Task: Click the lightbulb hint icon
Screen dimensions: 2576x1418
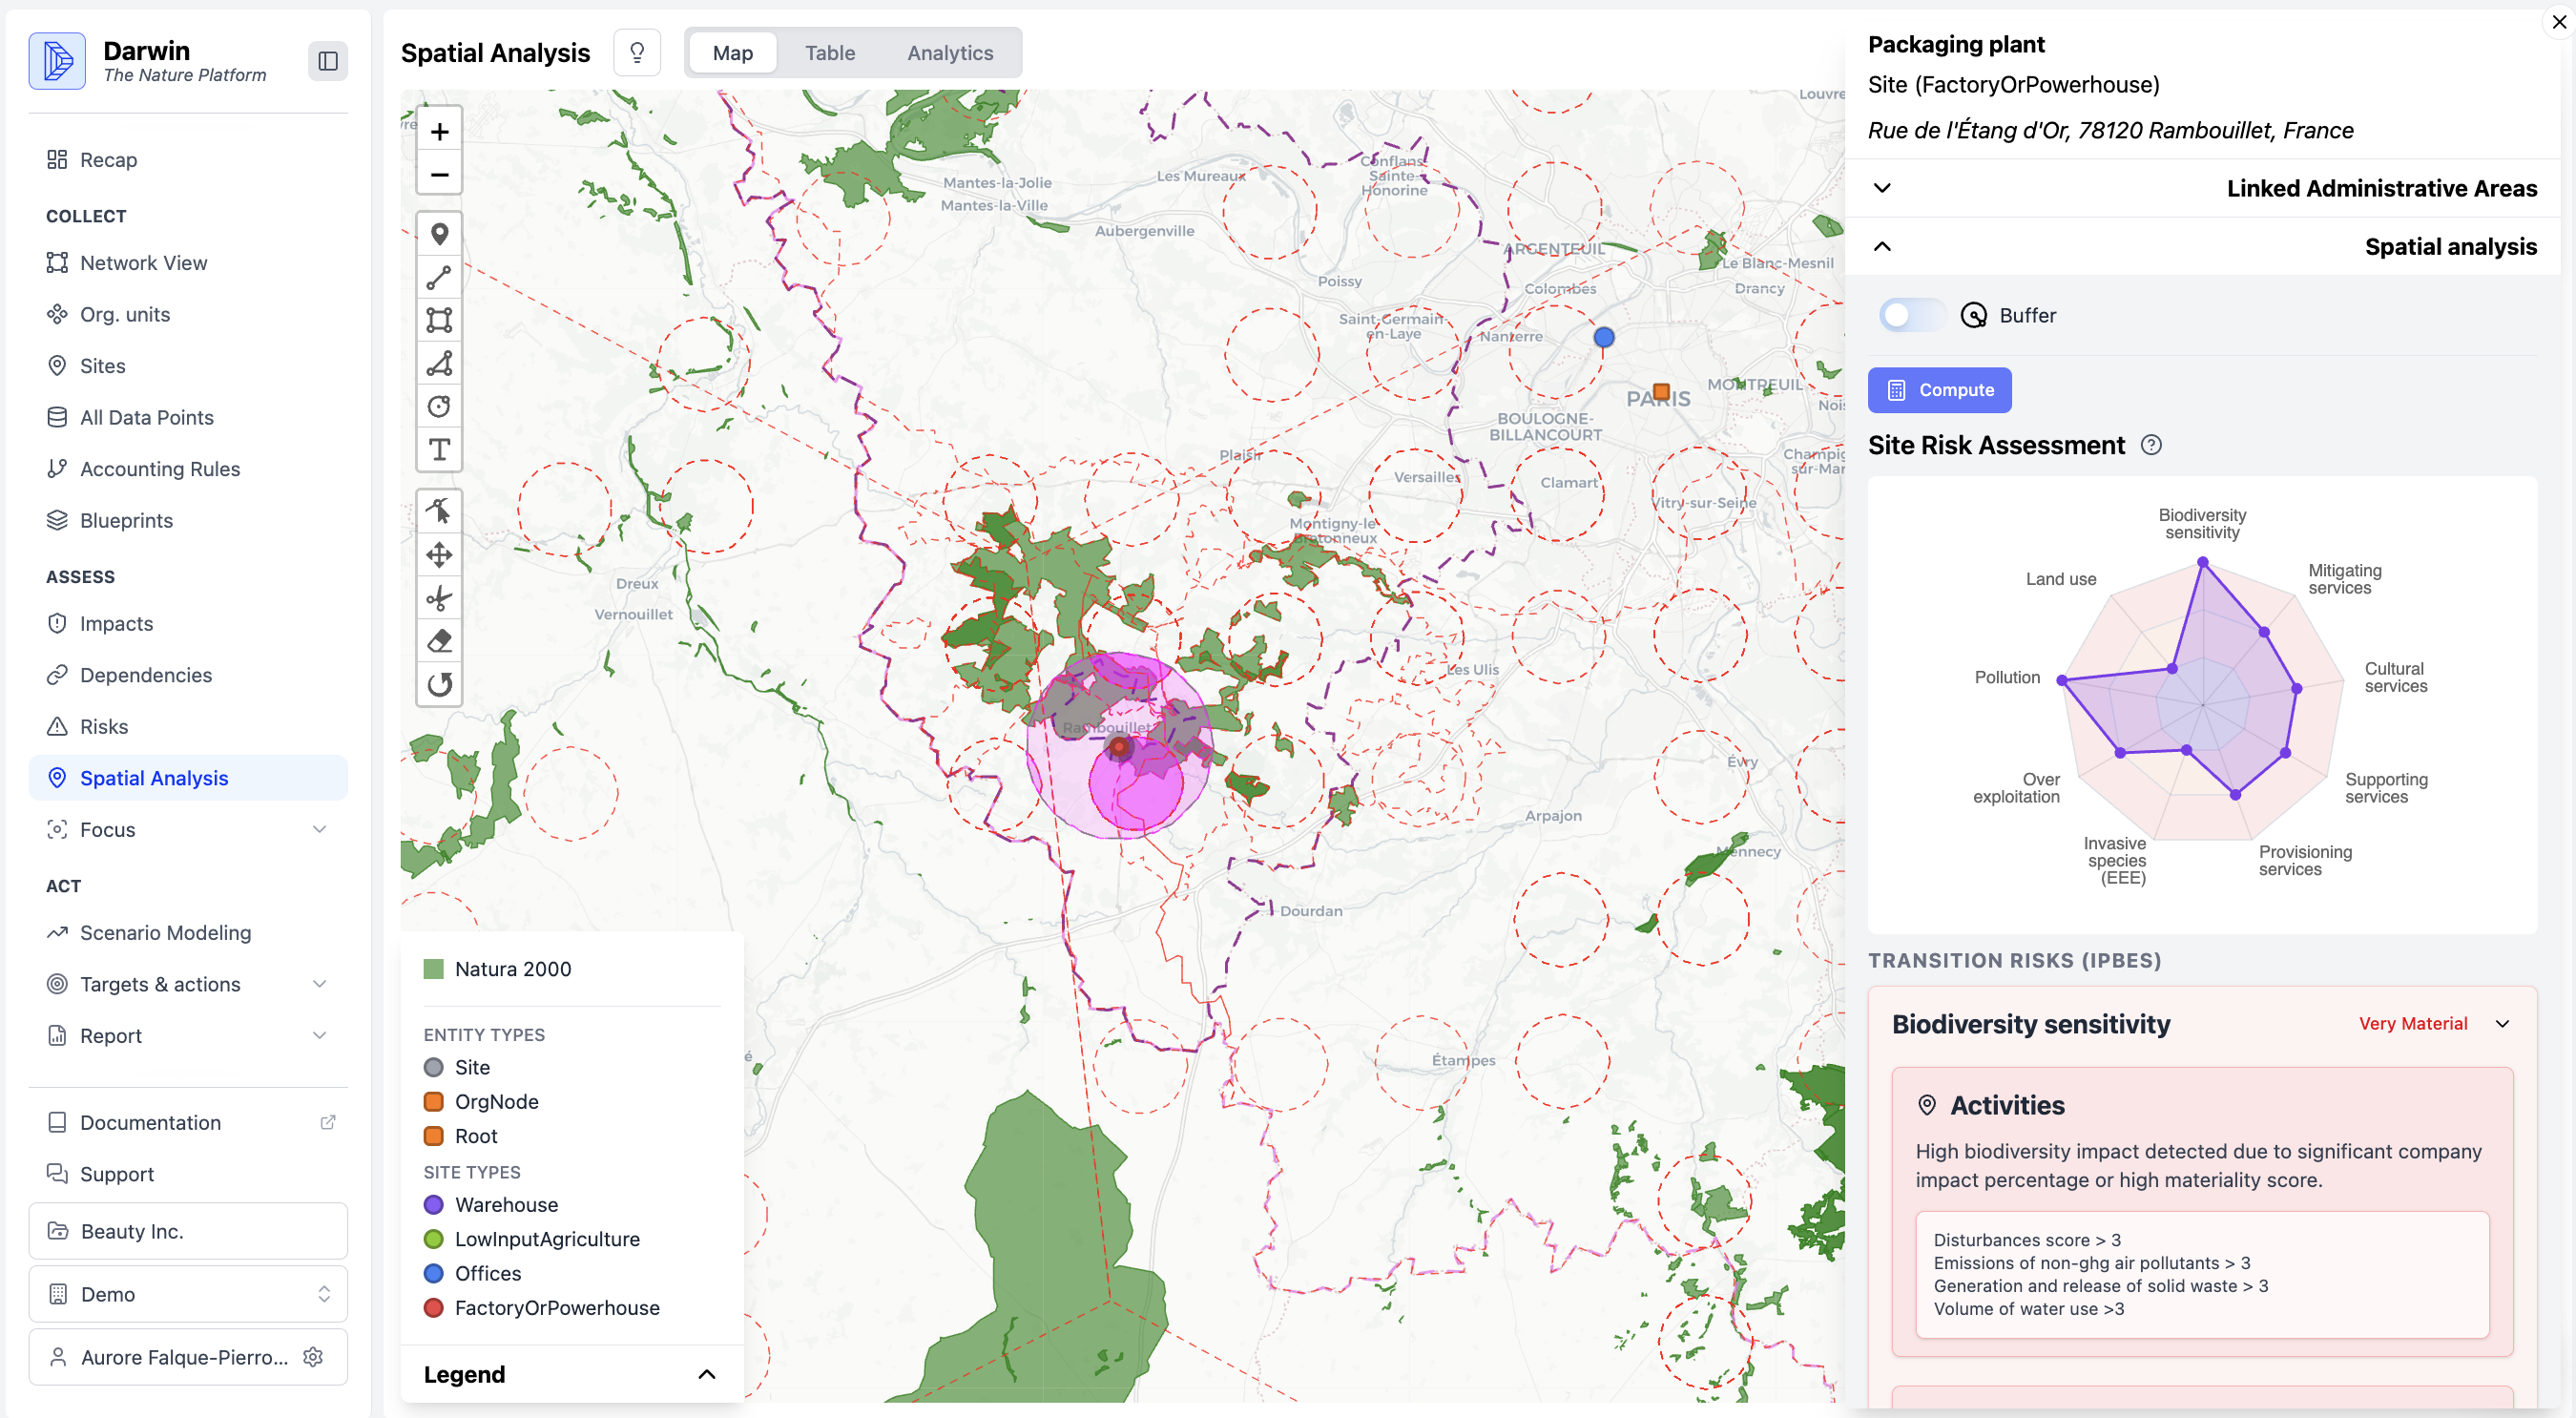Action: (637, 53)
